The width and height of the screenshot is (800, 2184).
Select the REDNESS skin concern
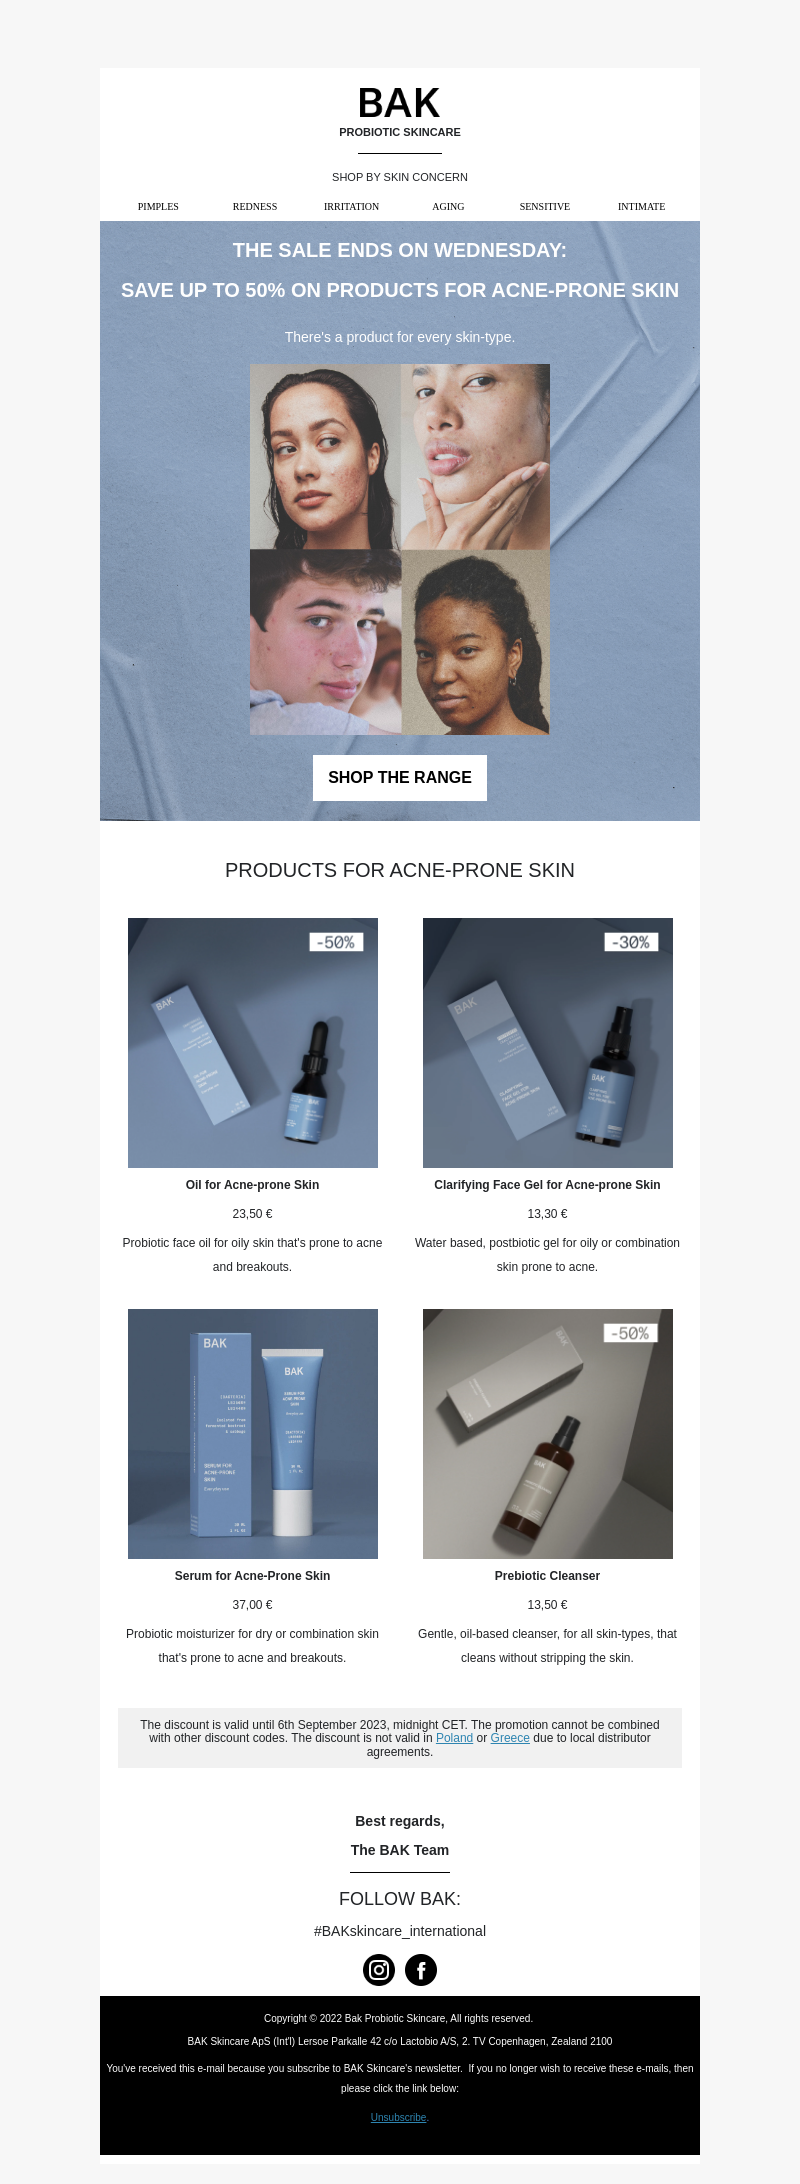point(255,206)
